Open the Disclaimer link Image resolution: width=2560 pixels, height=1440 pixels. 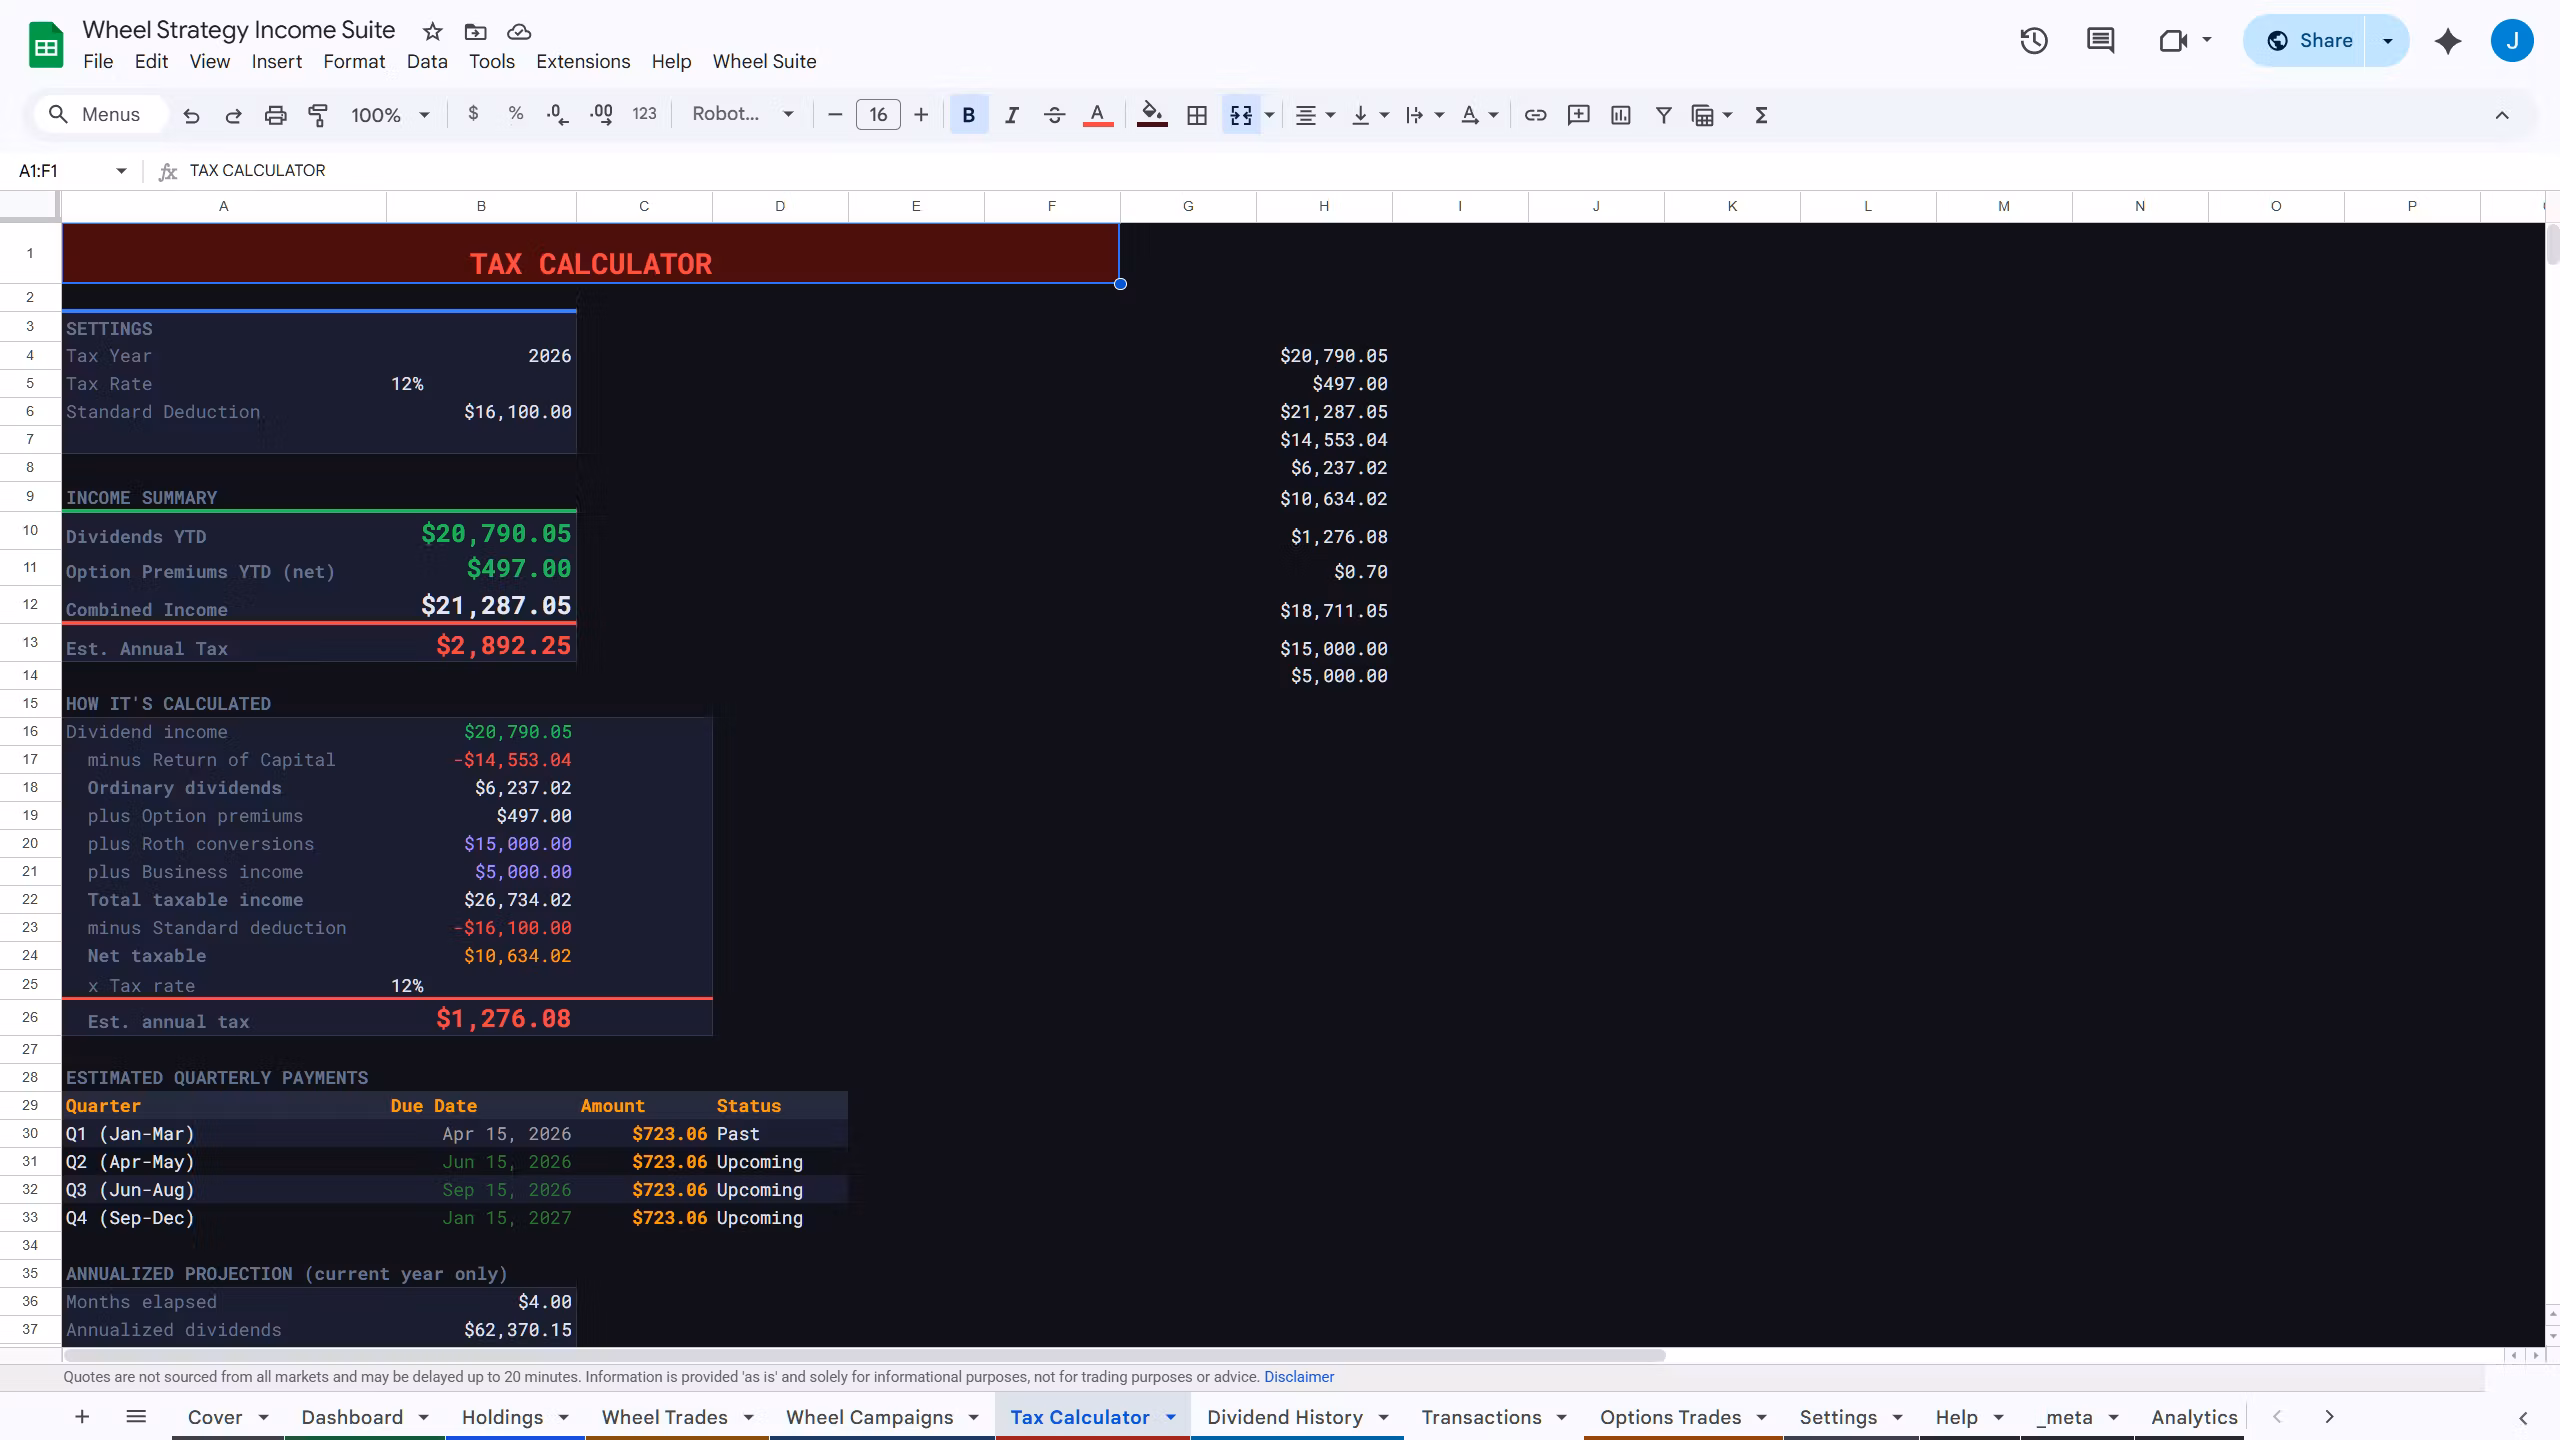click(1298, 1377)
